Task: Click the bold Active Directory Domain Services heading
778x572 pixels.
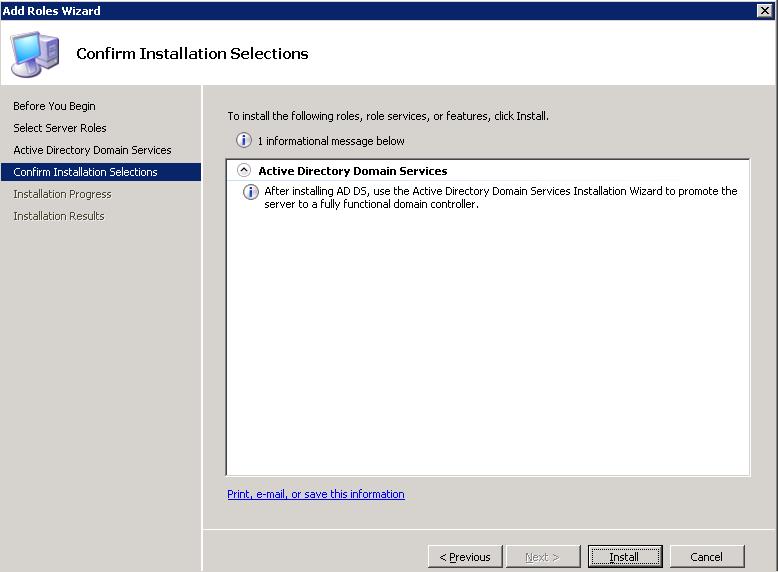Action: 353,171
